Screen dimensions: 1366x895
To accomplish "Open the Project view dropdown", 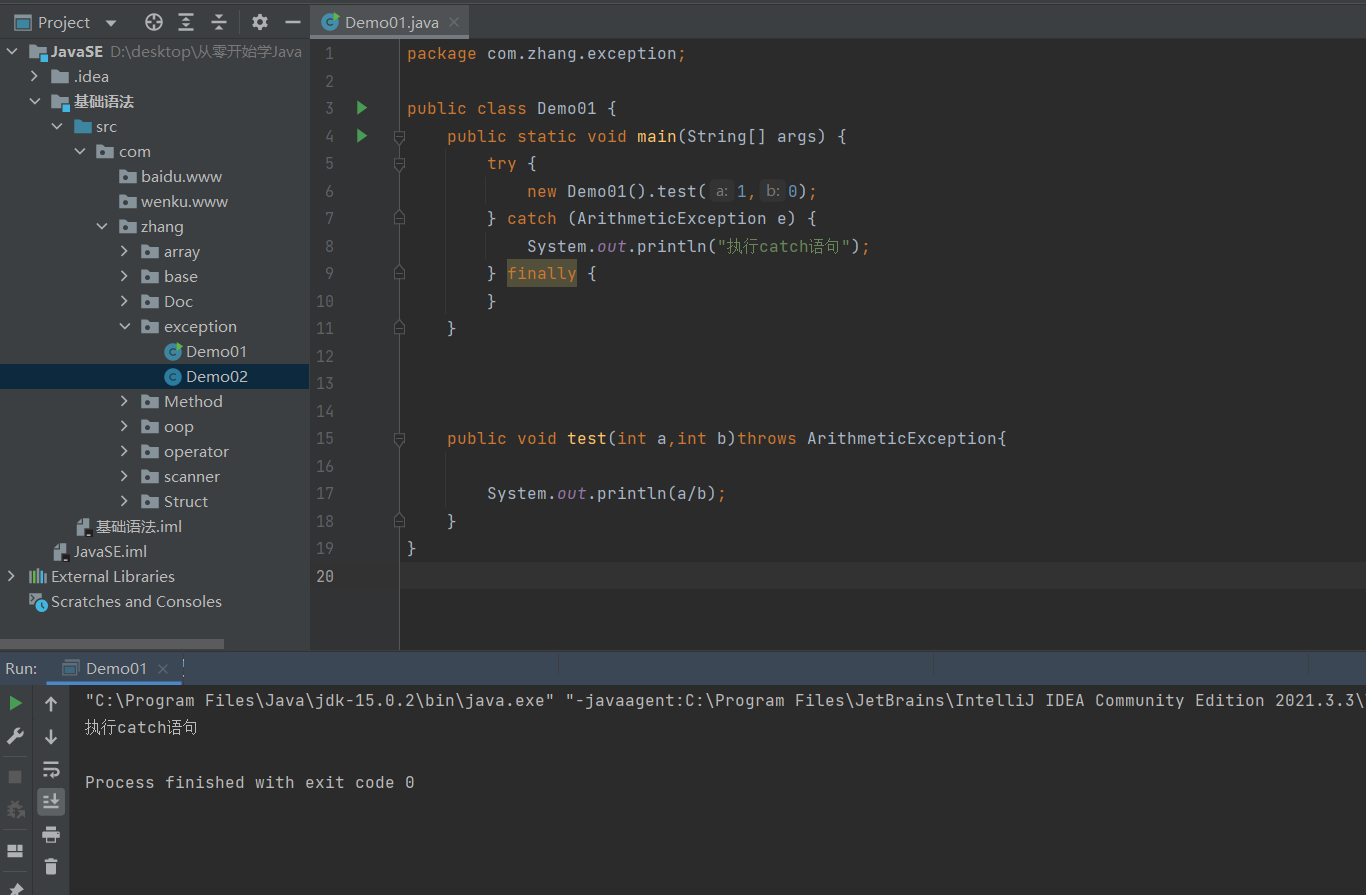I will coord(111,22).
